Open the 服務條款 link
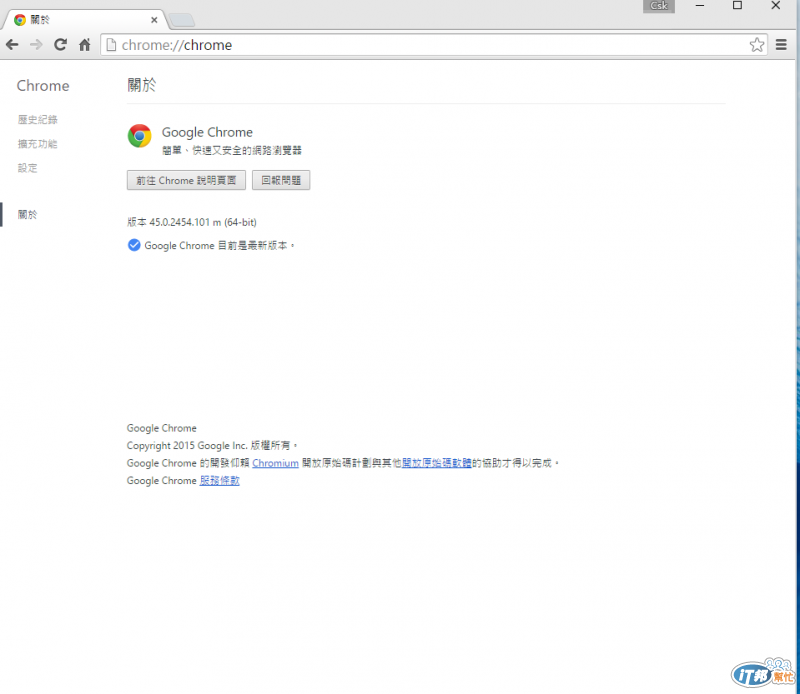 point(219,481)
